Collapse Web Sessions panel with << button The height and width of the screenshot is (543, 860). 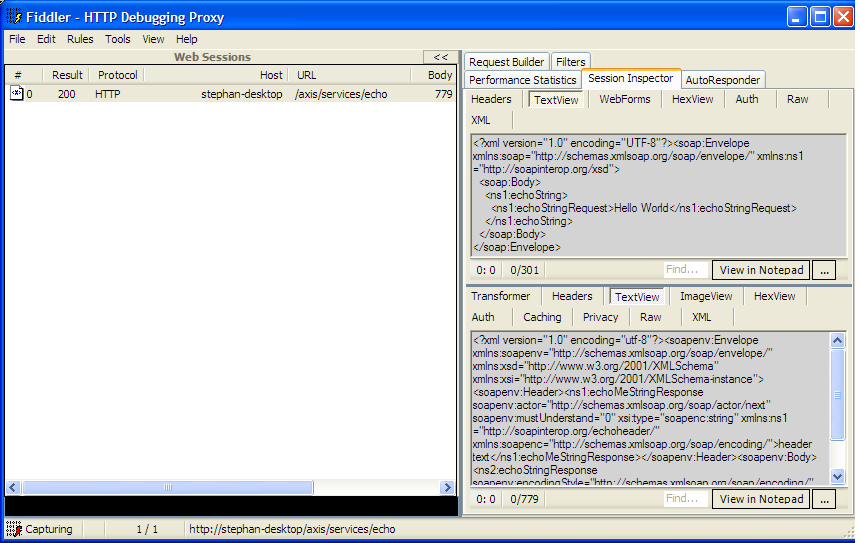[x=440, y=57]
